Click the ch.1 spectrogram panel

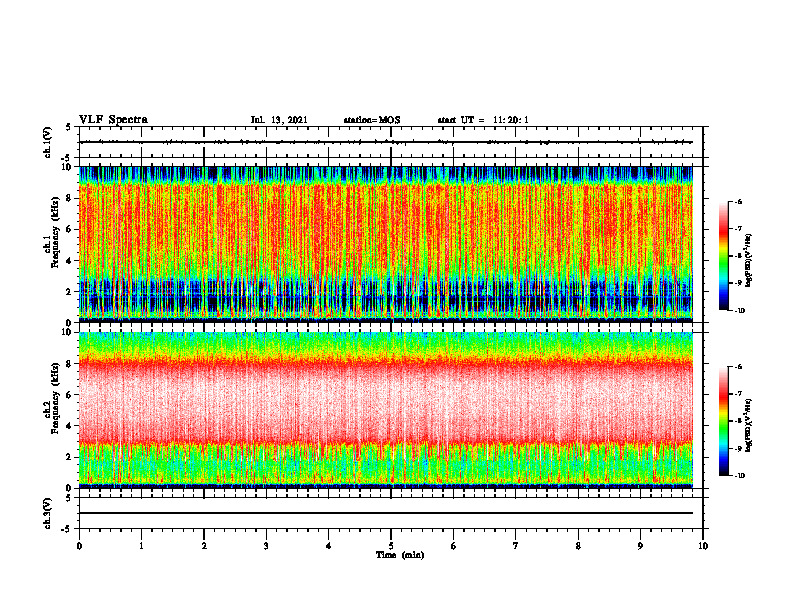(x=386, y=244)
